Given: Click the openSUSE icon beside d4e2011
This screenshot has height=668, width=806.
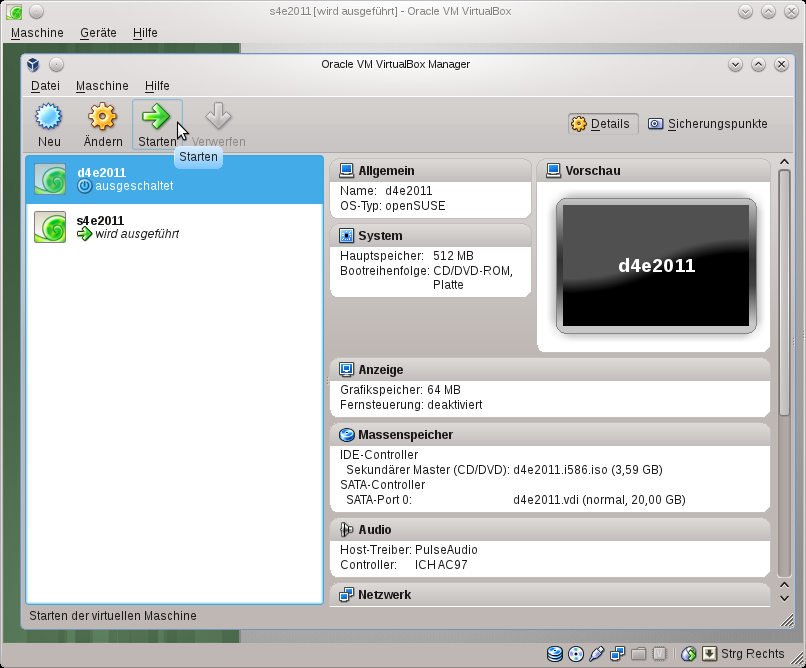Looking at the screenshot, I should point(50,179).
